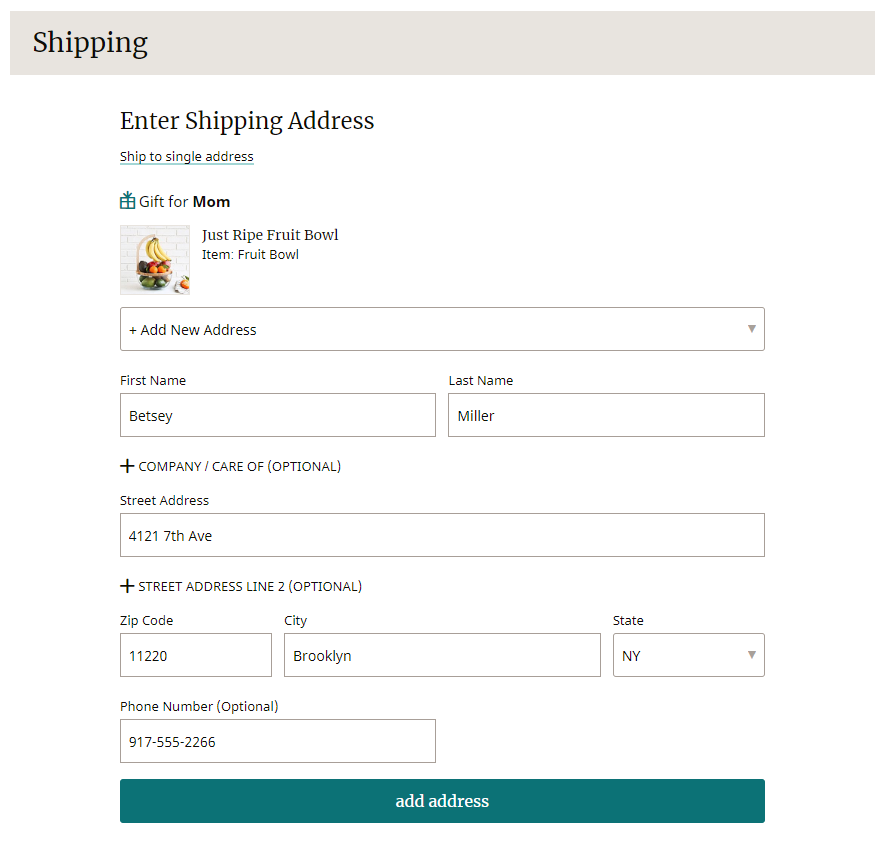This screenshot has height=842, width=890.
Task: Click the gift box icon beside Gift for Mom
Action: point(128,200)
